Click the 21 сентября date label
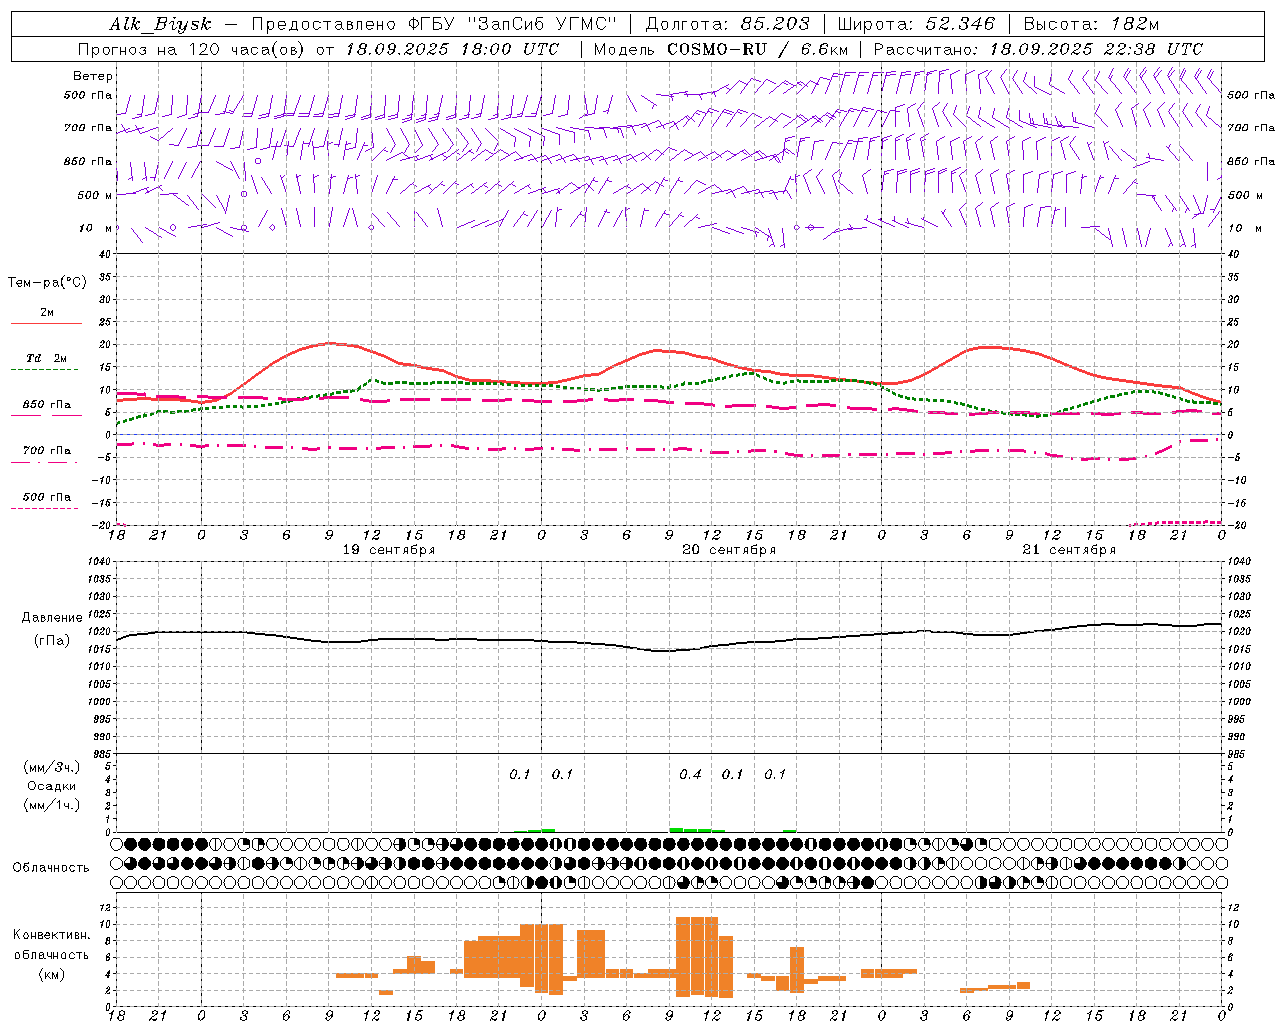Screen dimensions: 1280x1024 point(1069,550)
